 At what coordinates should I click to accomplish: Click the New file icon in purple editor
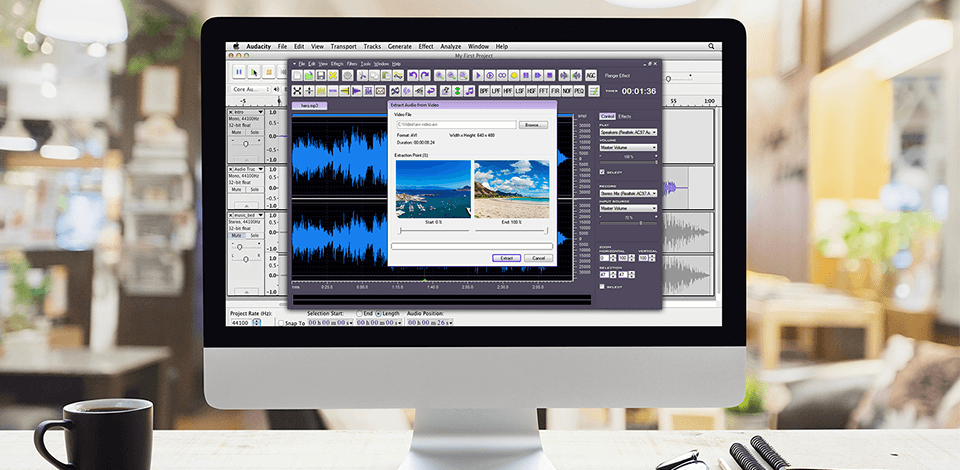click(298, 75)
